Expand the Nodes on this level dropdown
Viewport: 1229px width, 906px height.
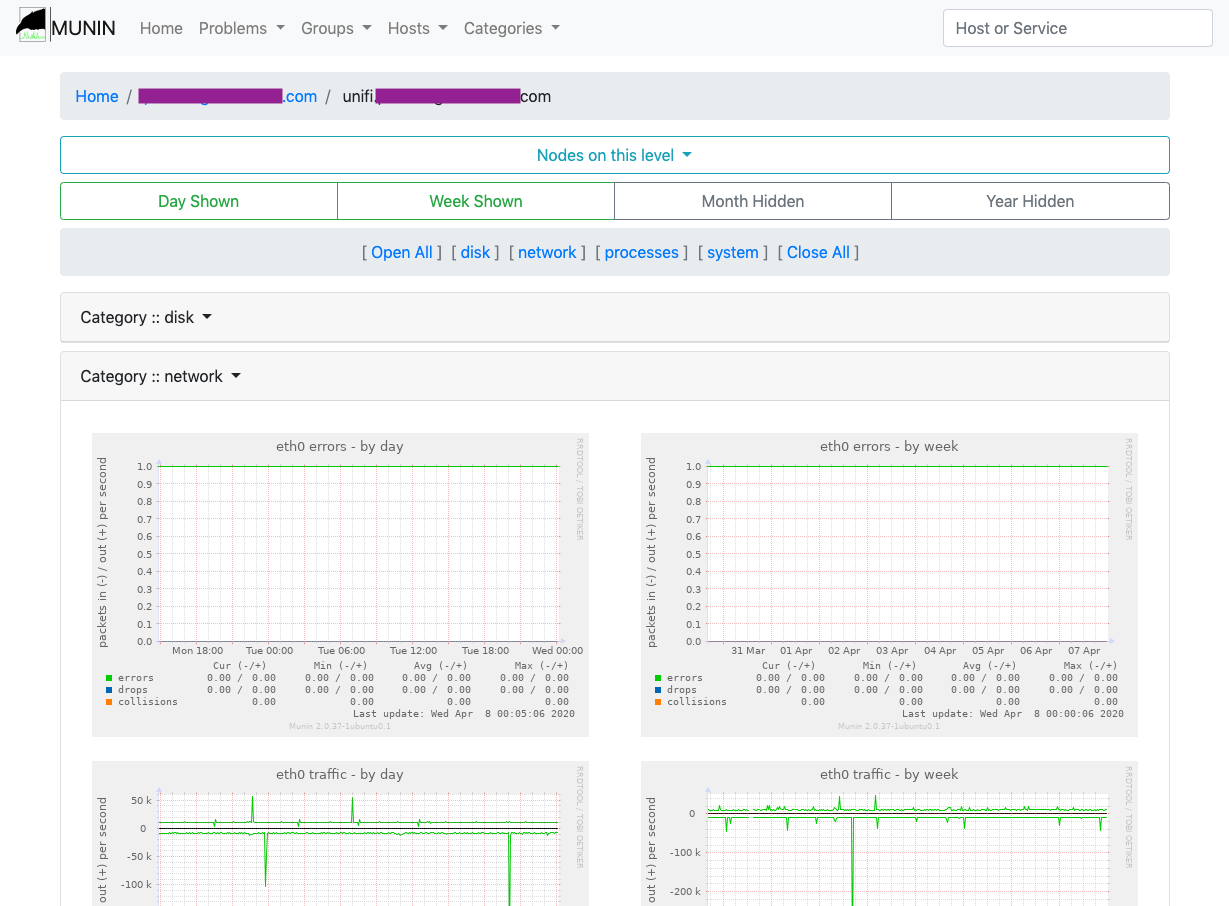(x=614, y=155)
